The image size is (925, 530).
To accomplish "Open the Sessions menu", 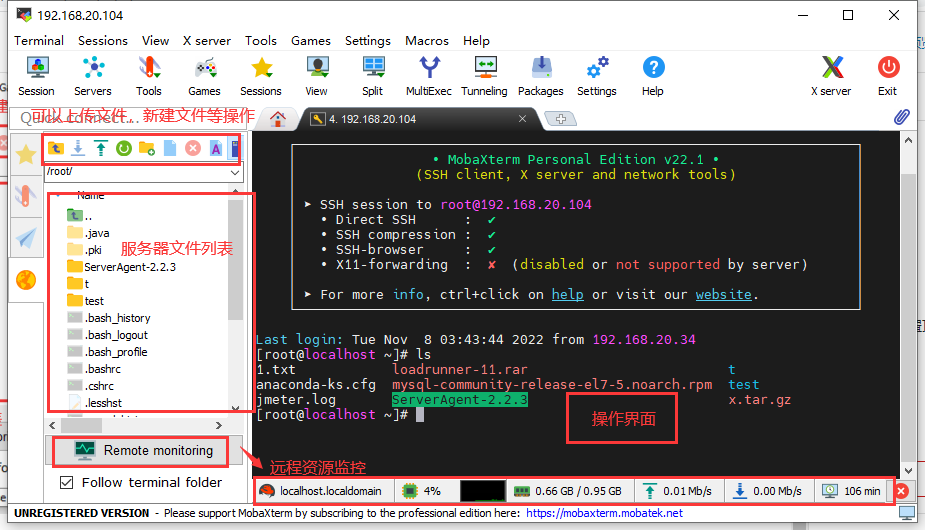I will [103, 41].
